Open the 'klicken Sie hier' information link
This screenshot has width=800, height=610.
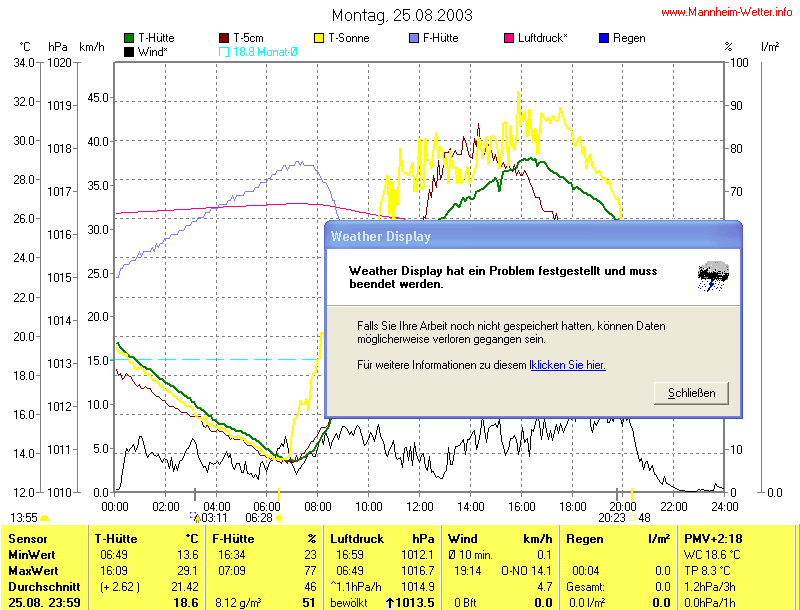[x=568, y=365]
